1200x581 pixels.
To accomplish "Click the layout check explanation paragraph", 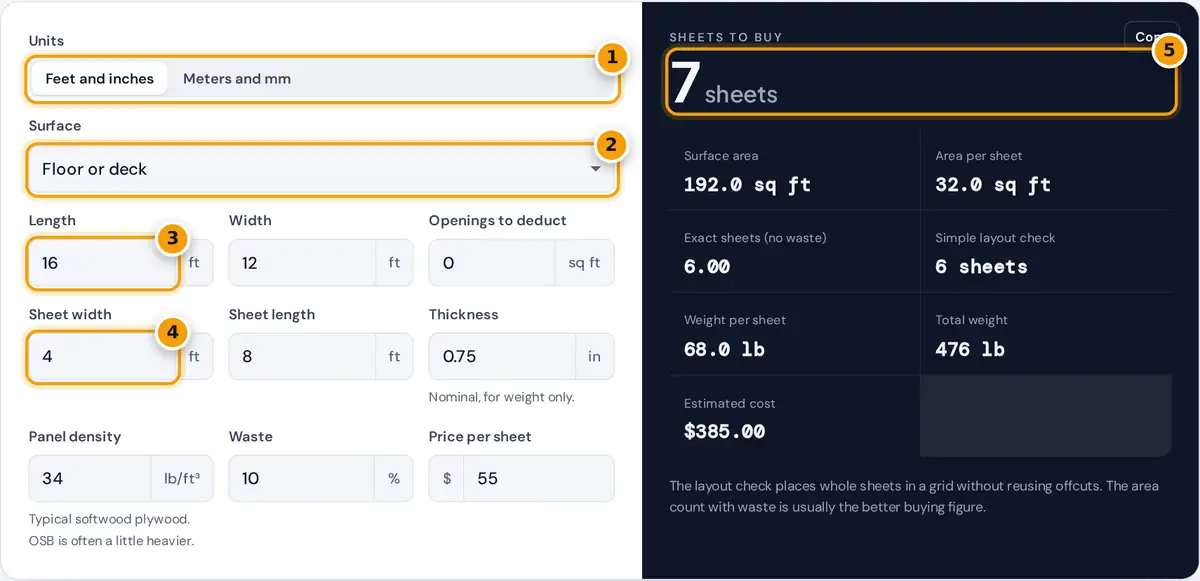I will click(914, 496).
